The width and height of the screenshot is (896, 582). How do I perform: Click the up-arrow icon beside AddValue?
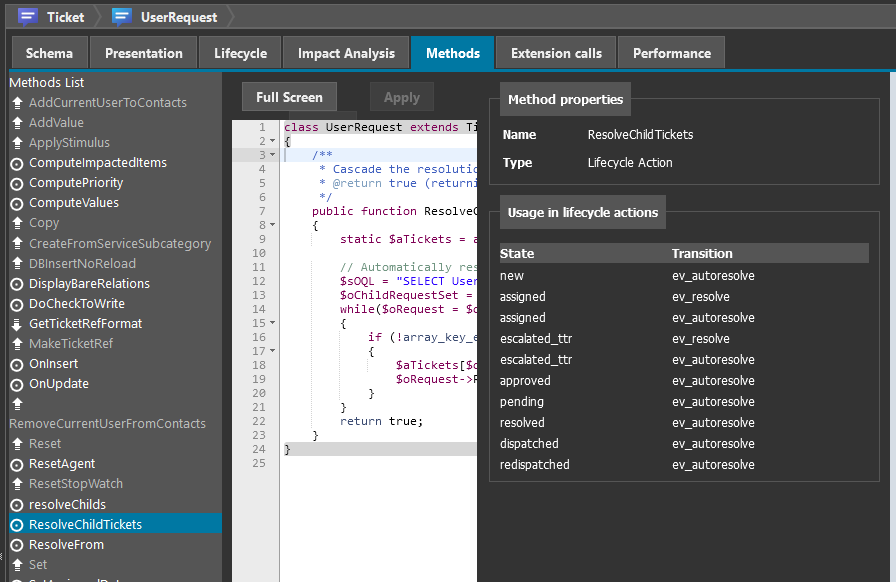[16, 123]
